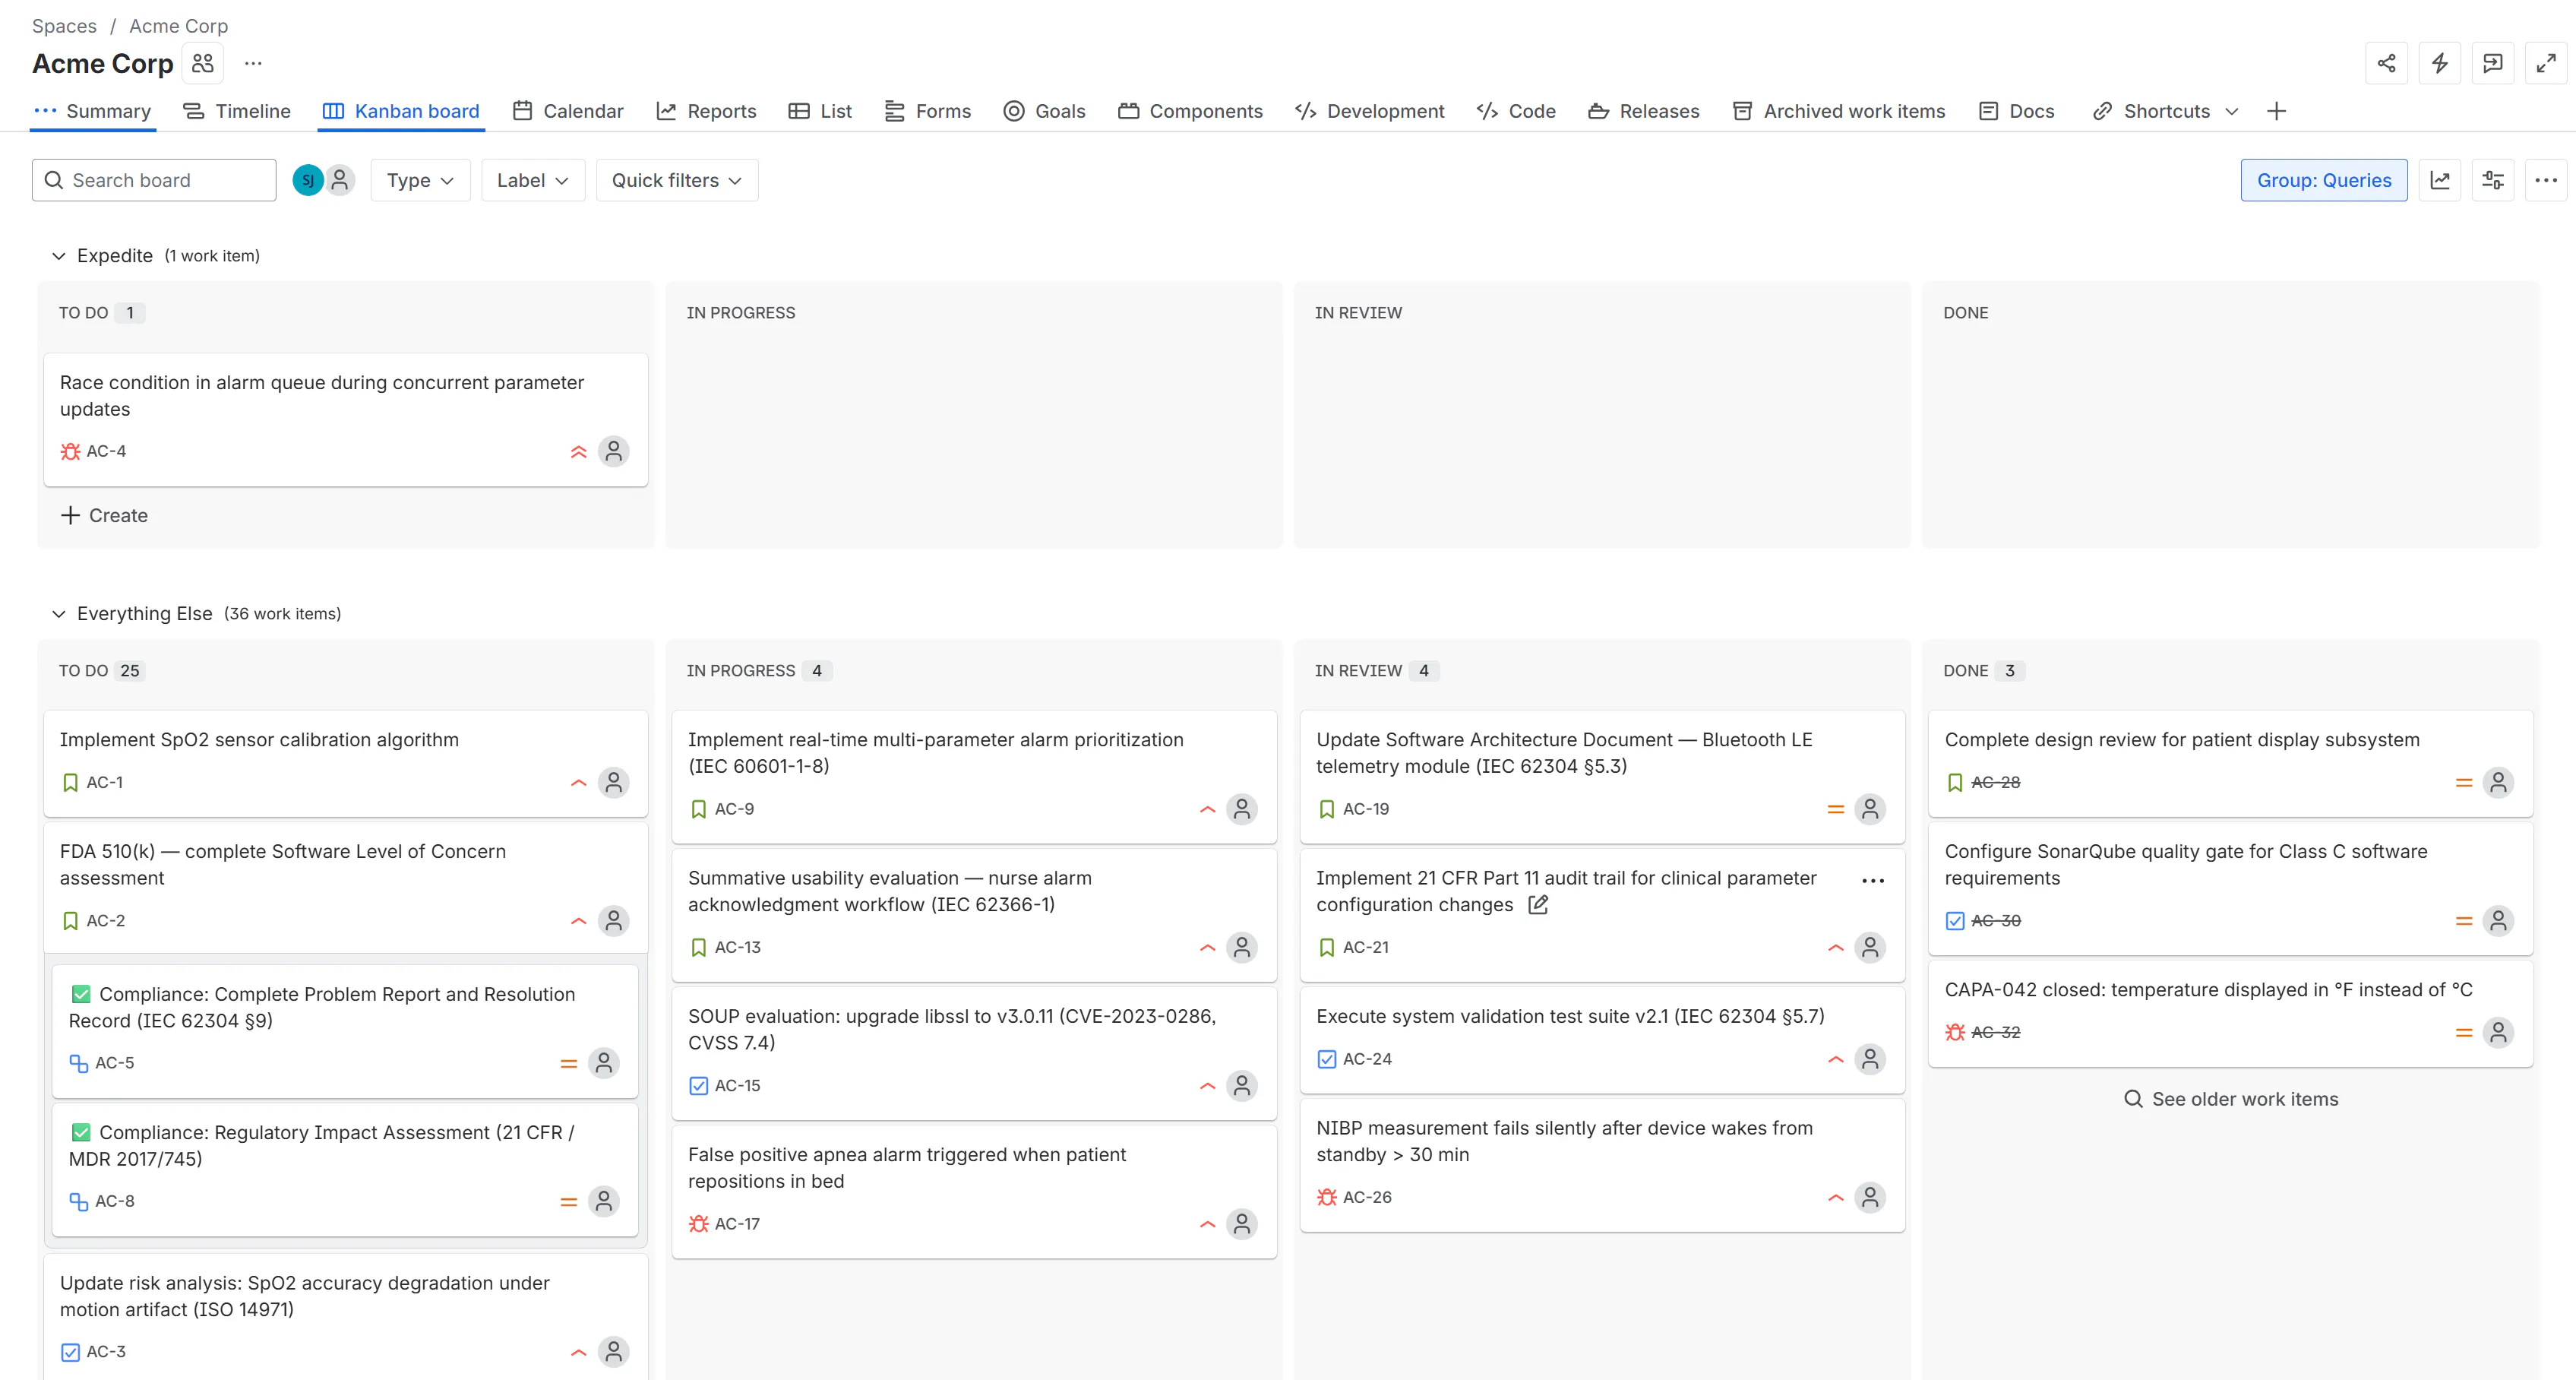Click the edit pencil icon on AC-21 card
This screenshot has height=1380, width=2576.
[x=1538, y=905]
